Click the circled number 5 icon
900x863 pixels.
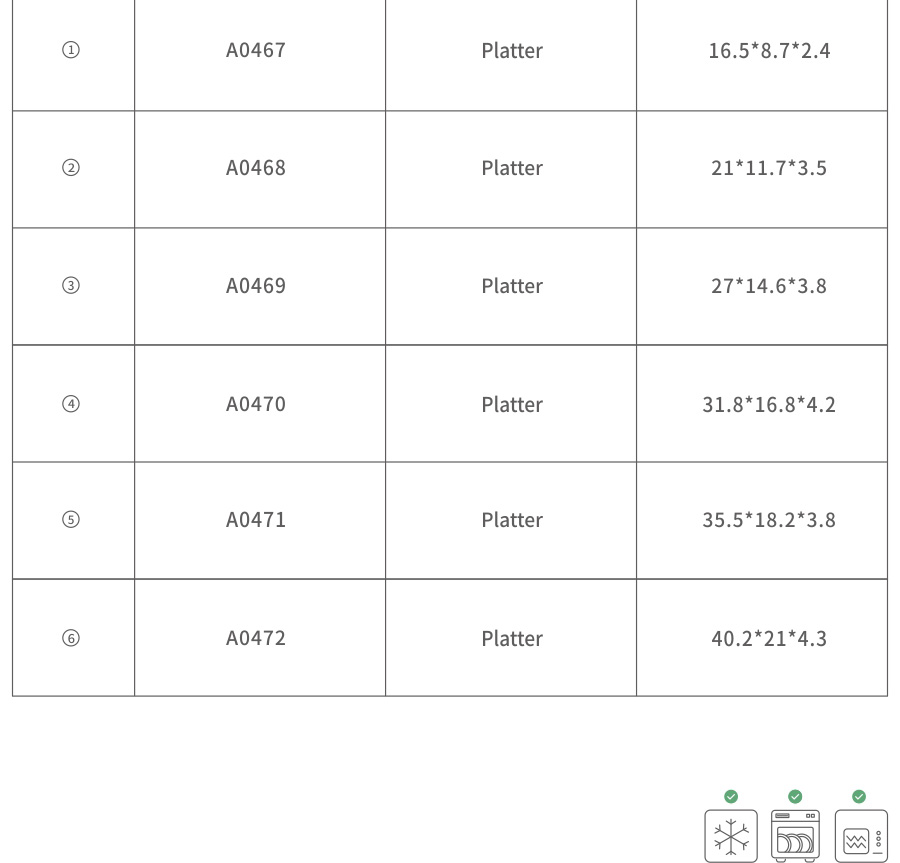pyautogui.click(x=71, y=520)
